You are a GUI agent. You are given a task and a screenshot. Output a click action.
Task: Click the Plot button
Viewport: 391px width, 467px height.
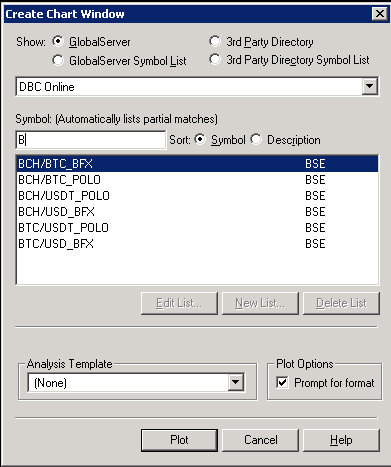coord(179,440)
